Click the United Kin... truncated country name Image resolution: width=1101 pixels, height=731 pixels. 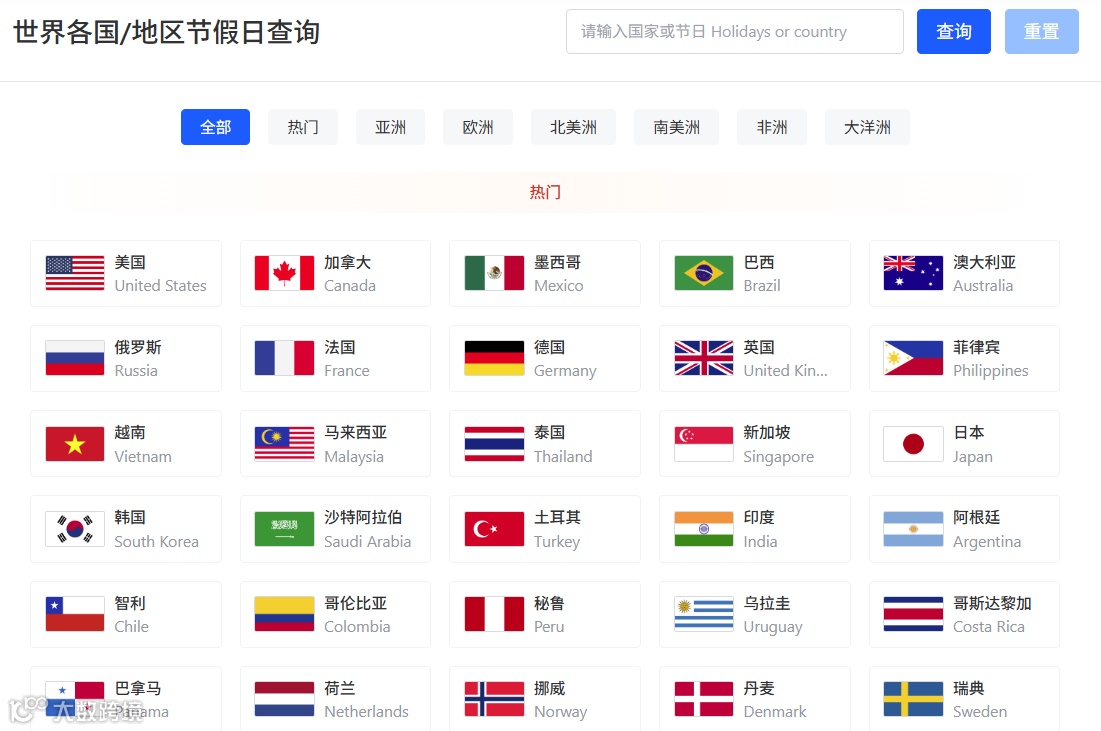coord(785,371)
